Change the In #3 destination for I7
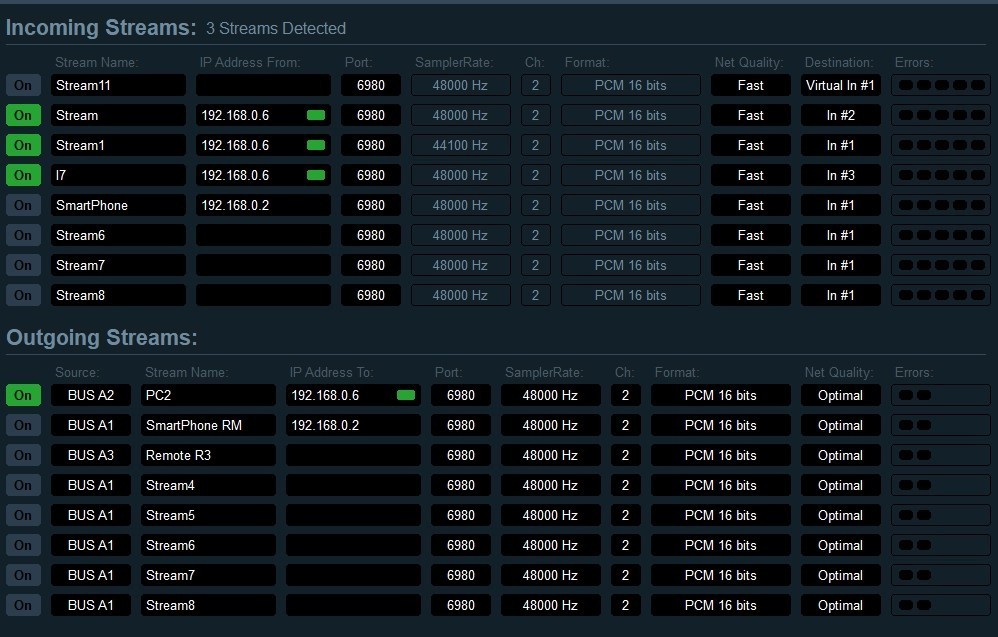 pos(840,175)
